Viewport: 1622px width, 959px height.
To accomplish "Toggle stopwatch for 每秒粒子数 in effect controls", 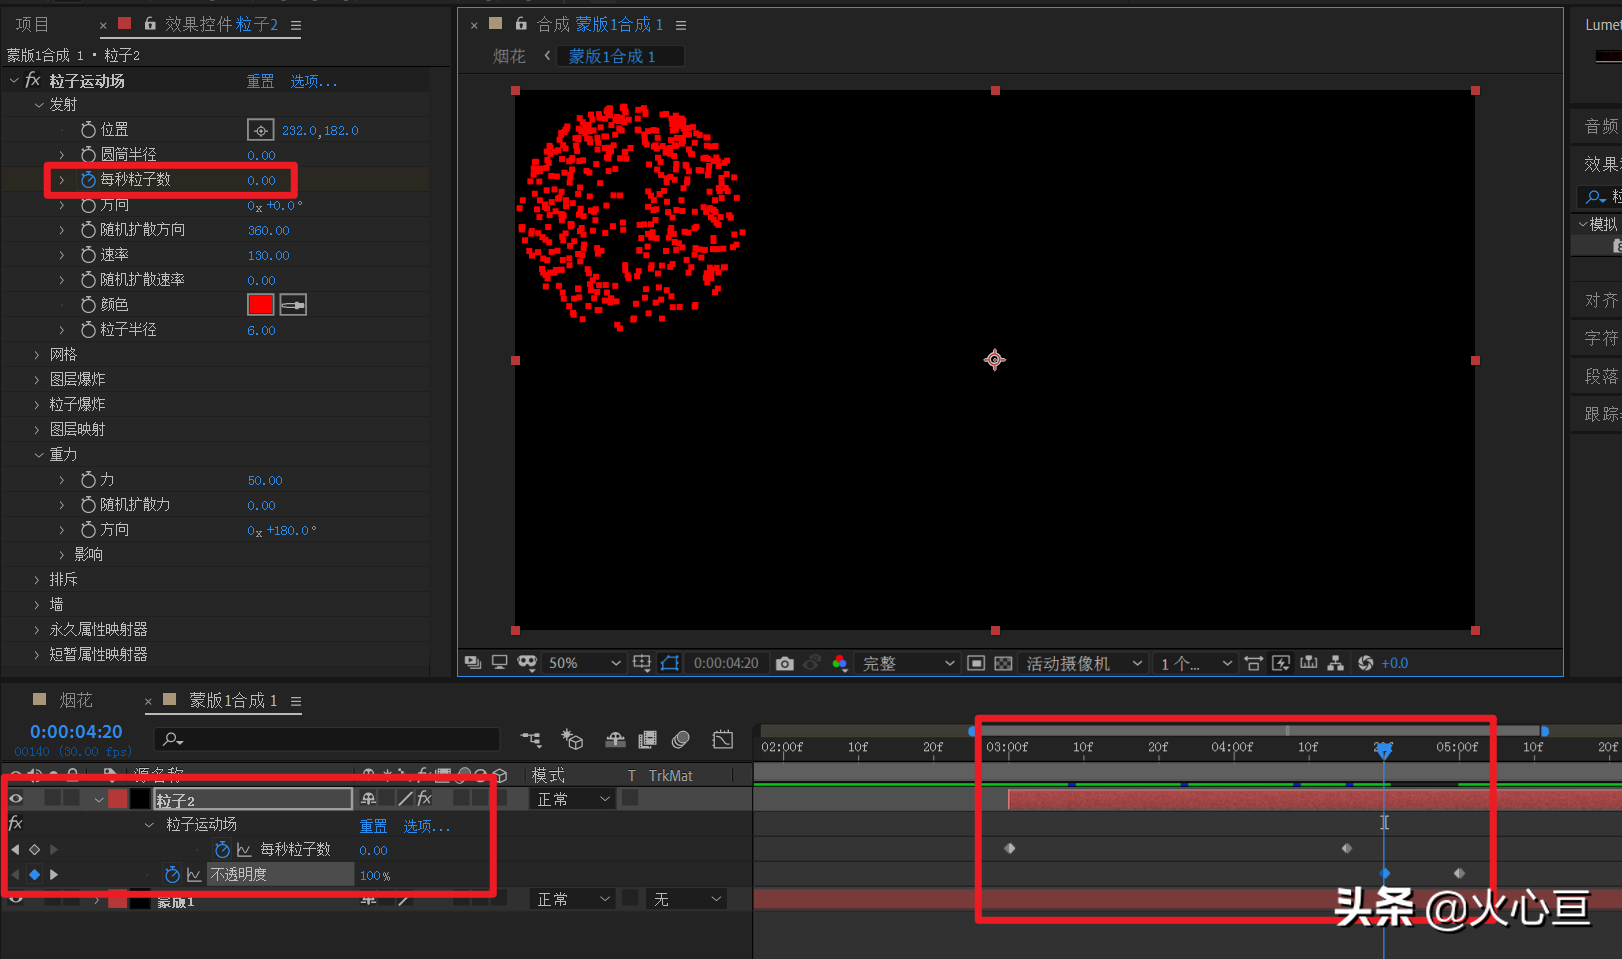I will [89, 180].
